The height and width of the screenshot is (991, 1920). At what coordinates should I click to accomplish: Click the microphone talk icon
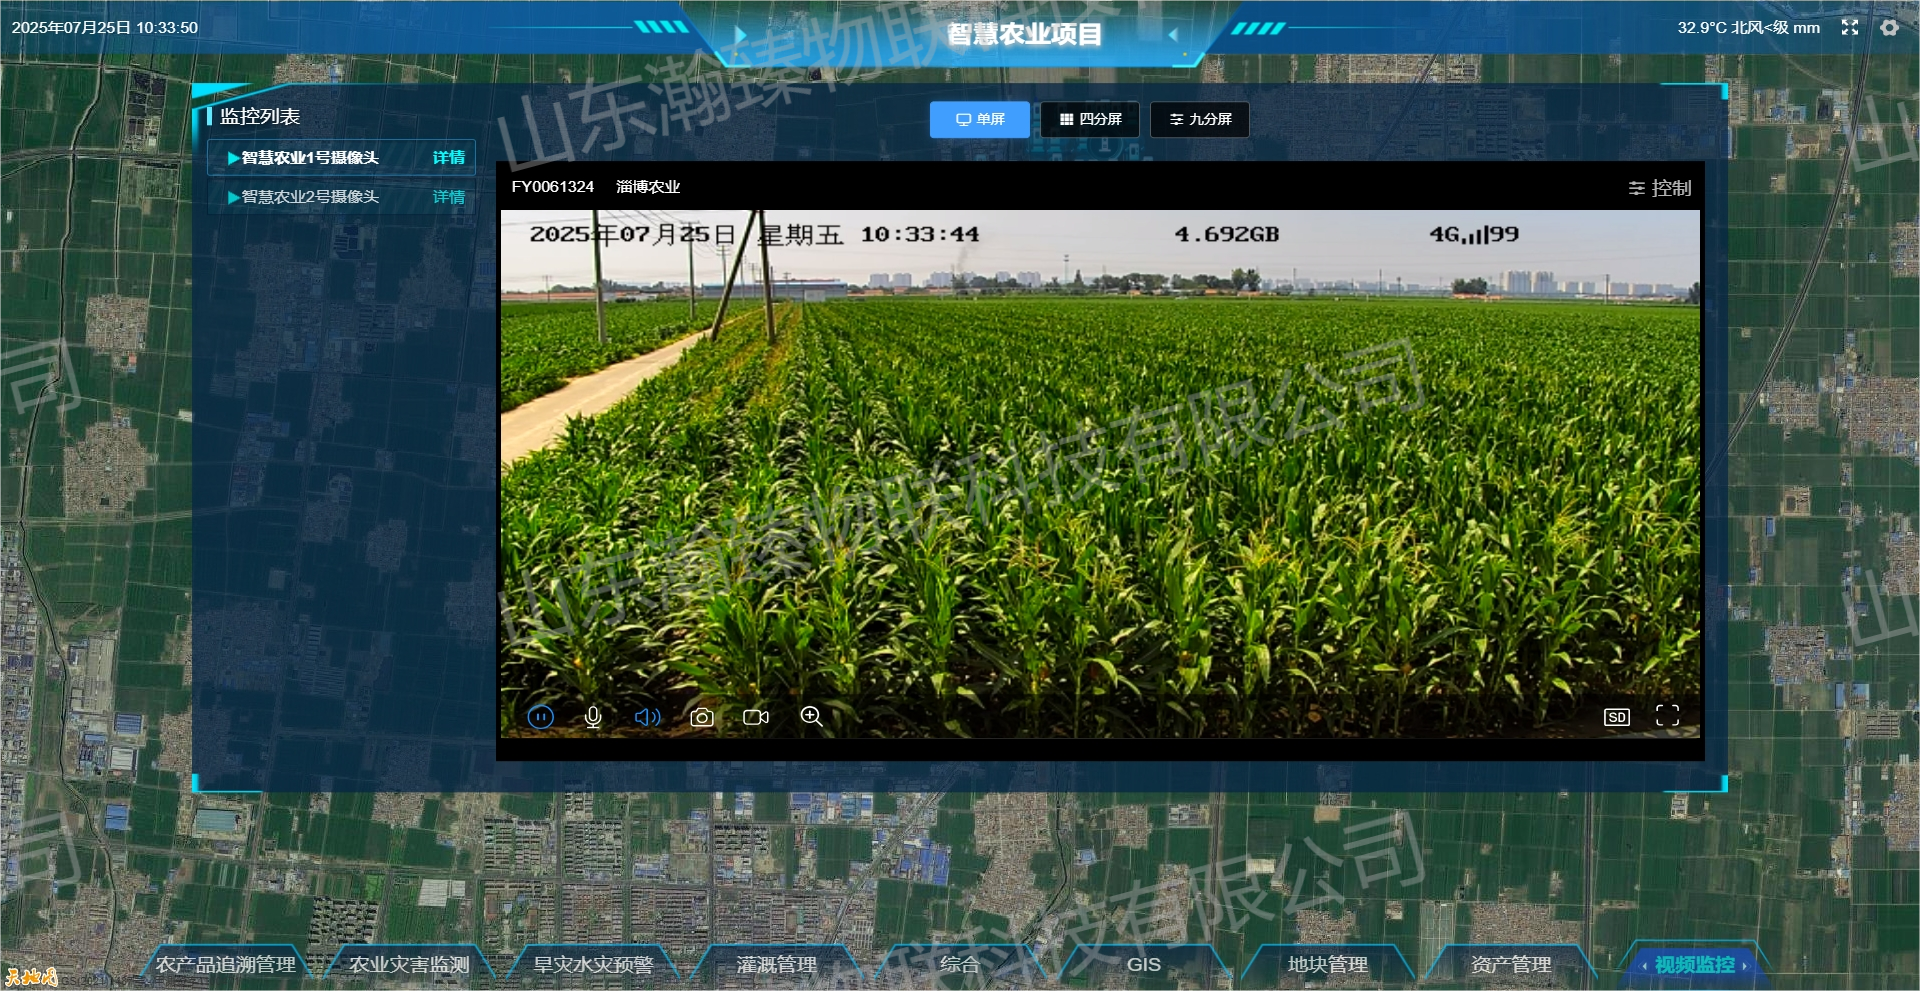(x=593, y=717)
